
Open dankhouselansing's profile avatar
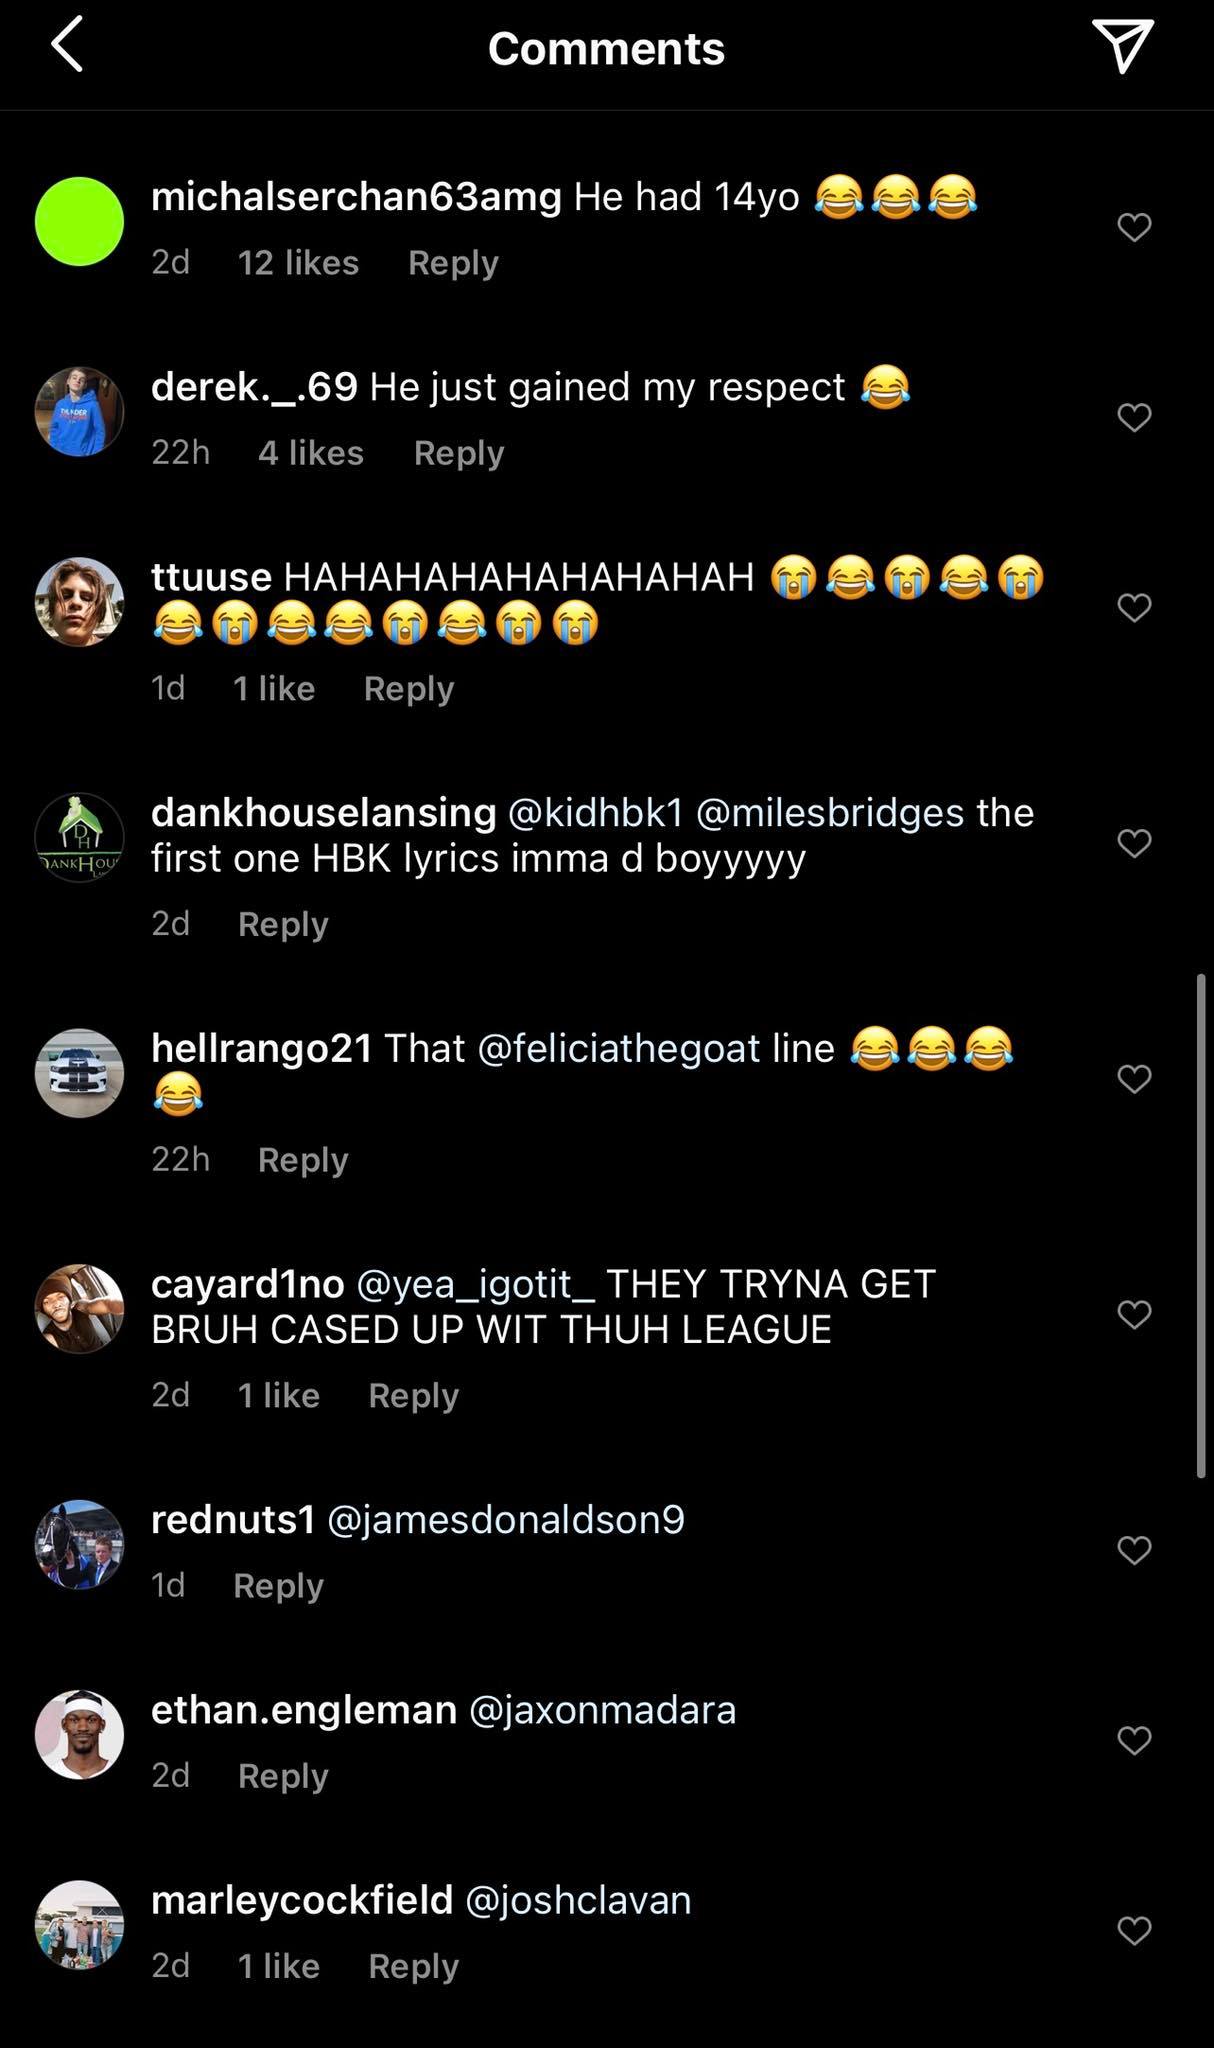pyautogui.click(x=79, y=838)
